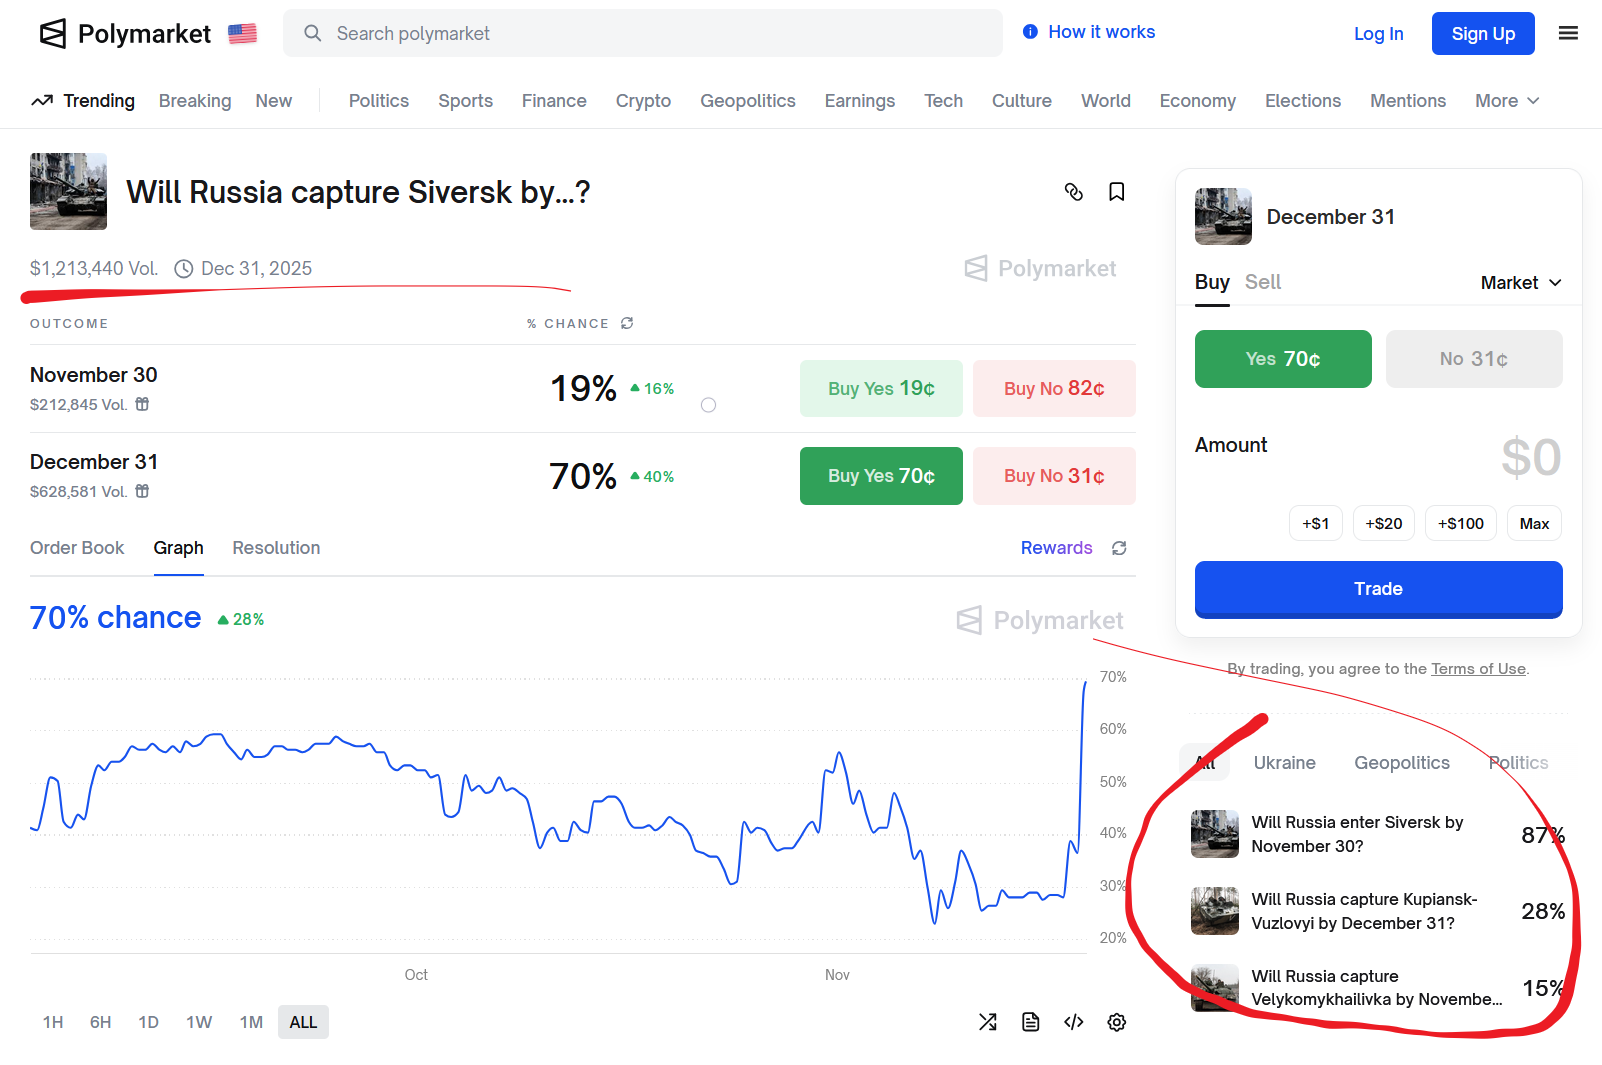This screenshot has width=1602, height=1065.
Task: Click the shuffle compare icon below graph
Action: coord(988,1022)
